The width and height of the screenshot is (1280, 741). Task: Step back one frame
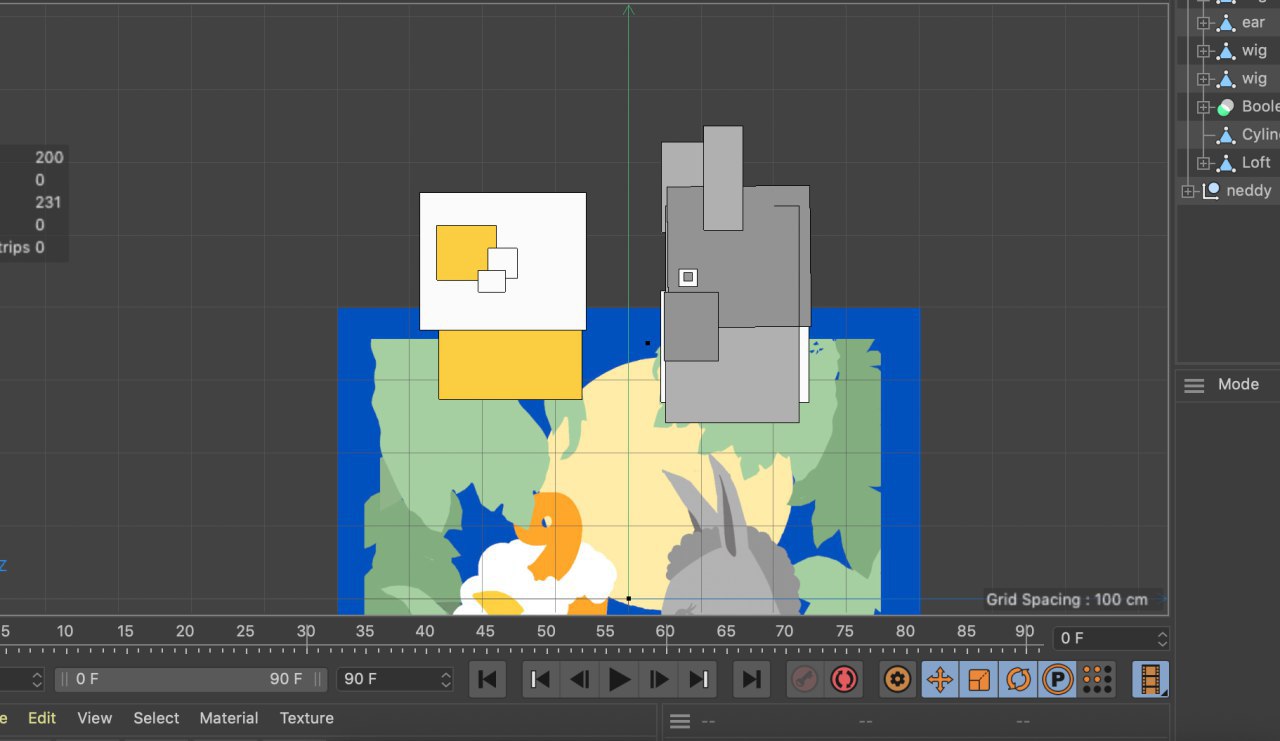coord(579,680)
